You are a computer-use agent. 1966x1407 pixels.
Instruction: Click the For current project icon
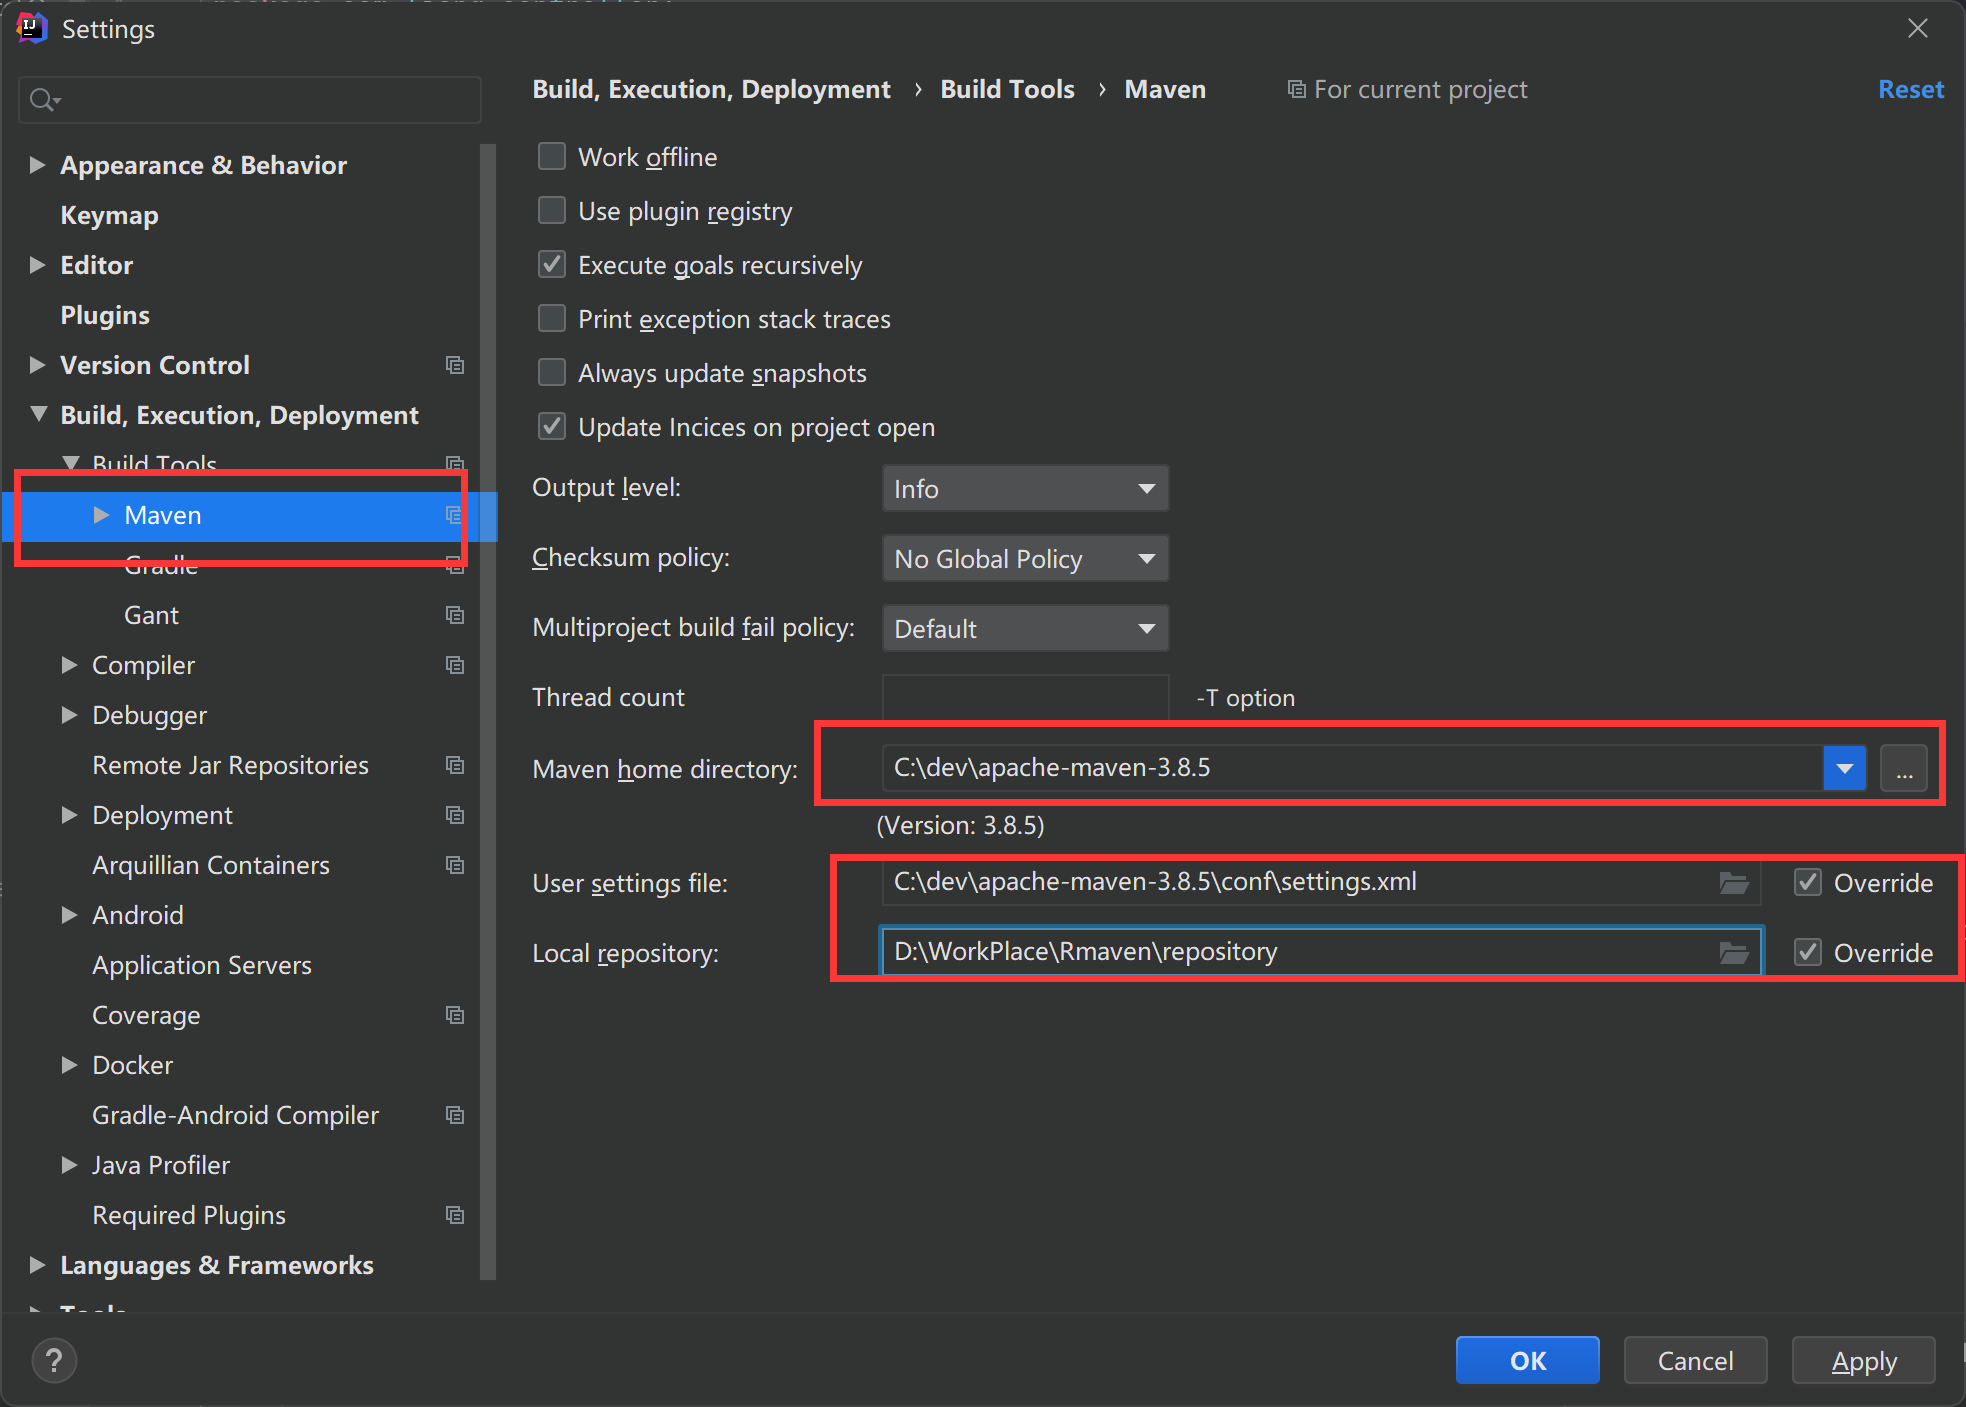pyautogui.click(x=1296, y=90)
